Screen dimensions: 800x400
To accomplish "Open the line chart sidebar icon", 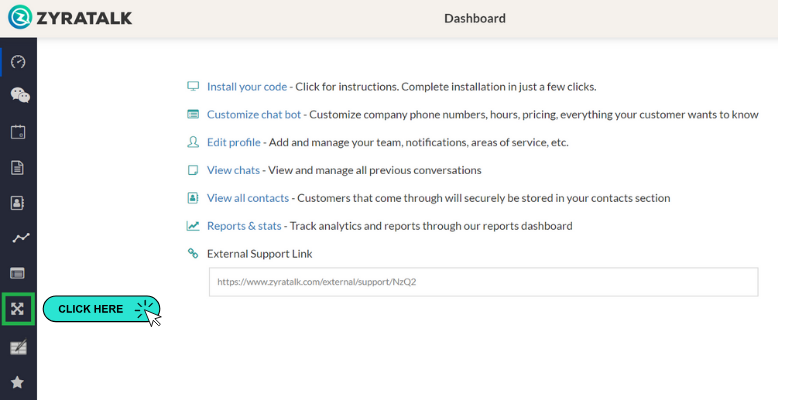I will point(18,238).
